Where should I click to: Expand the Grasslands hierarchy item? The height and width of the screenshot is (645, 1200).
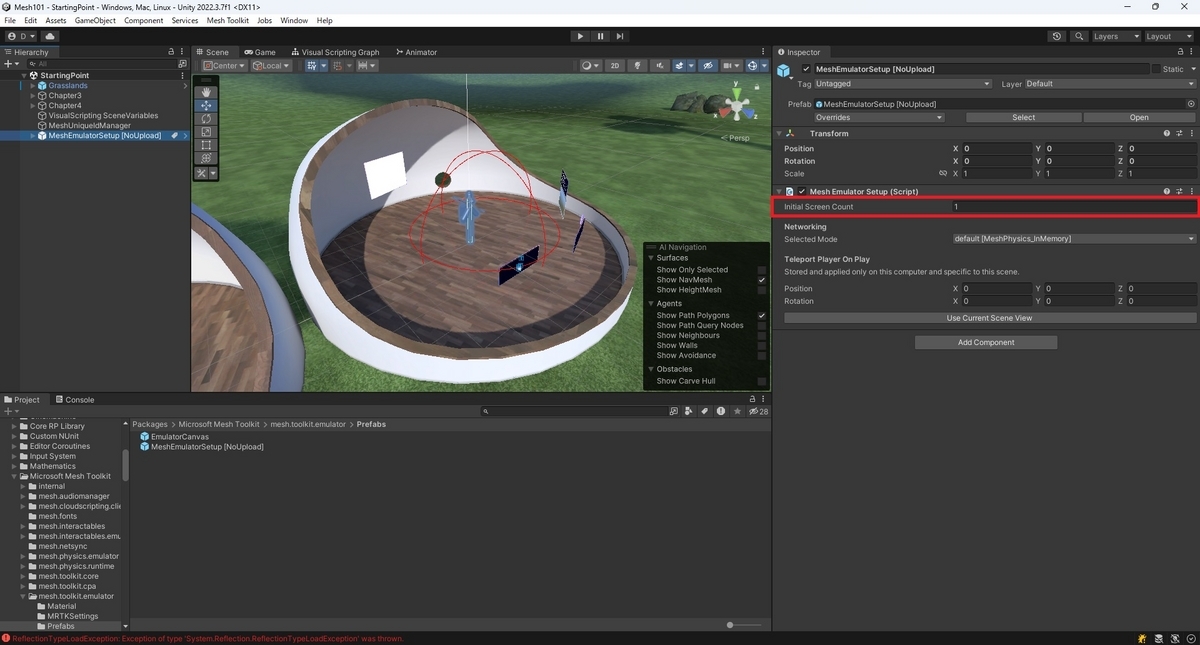(33, 86)
